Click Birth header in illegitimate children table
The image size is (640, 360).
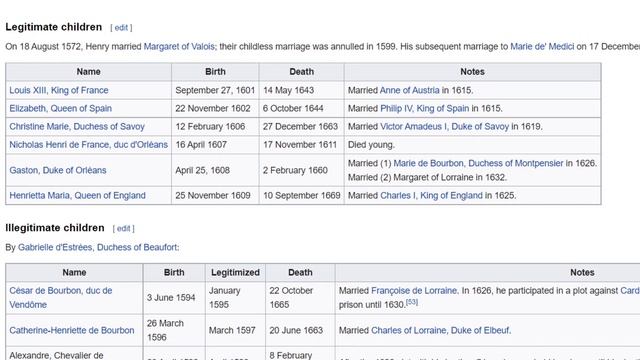coord(174,273)
